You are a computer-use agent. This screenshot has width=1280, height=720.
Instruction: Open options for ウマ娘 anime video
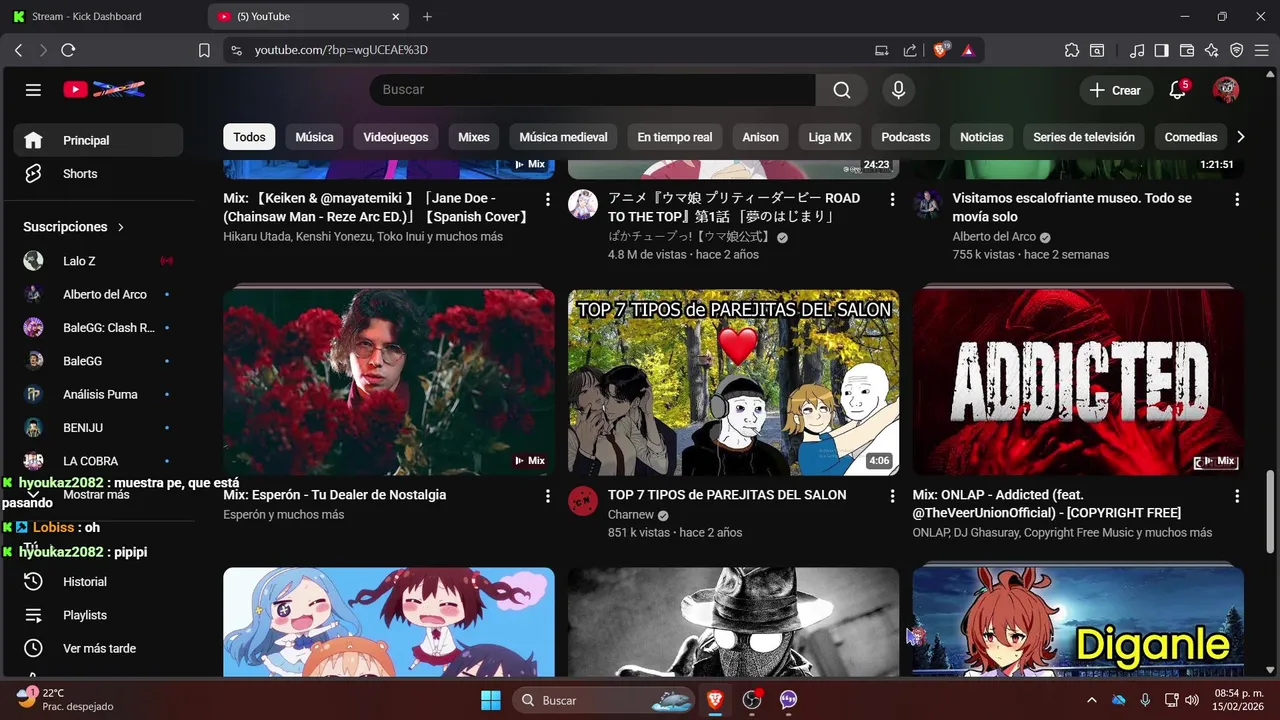[892, 200]
